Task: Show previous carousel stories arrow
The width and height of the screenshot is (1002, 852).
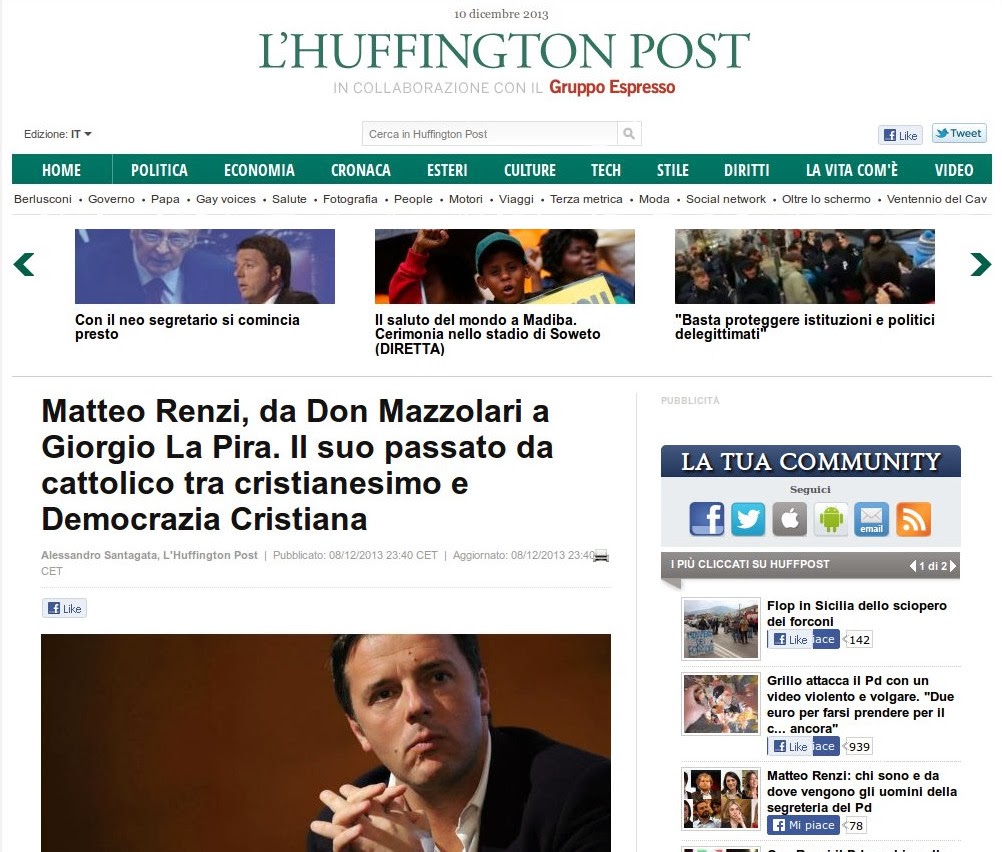Action: pyautogui.click(x=24, y=264)
